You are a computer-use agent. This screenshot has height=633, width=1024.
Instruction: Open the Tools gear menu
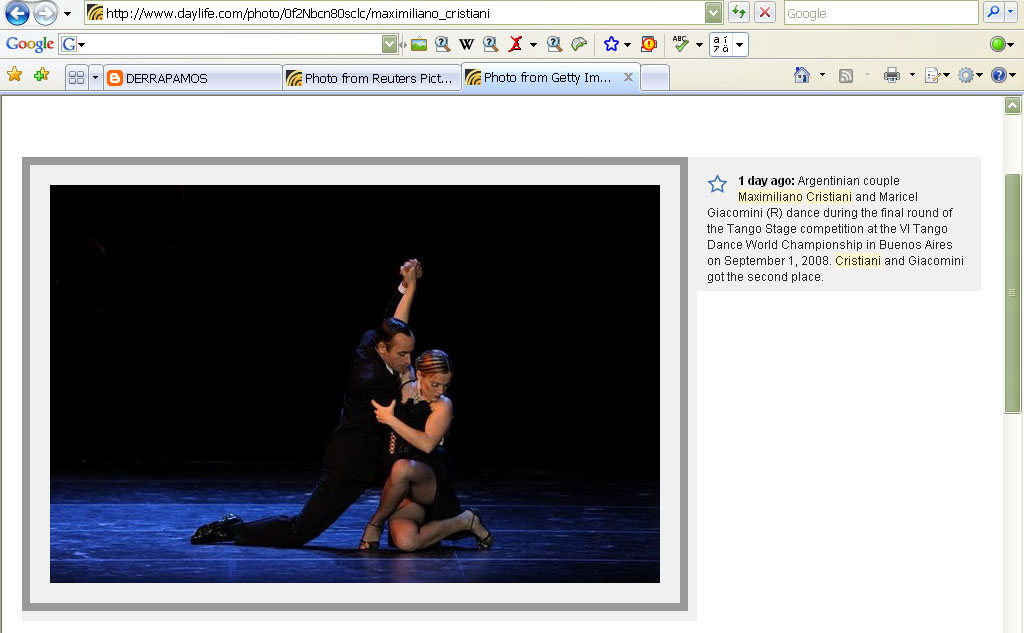tap(965, 76)
